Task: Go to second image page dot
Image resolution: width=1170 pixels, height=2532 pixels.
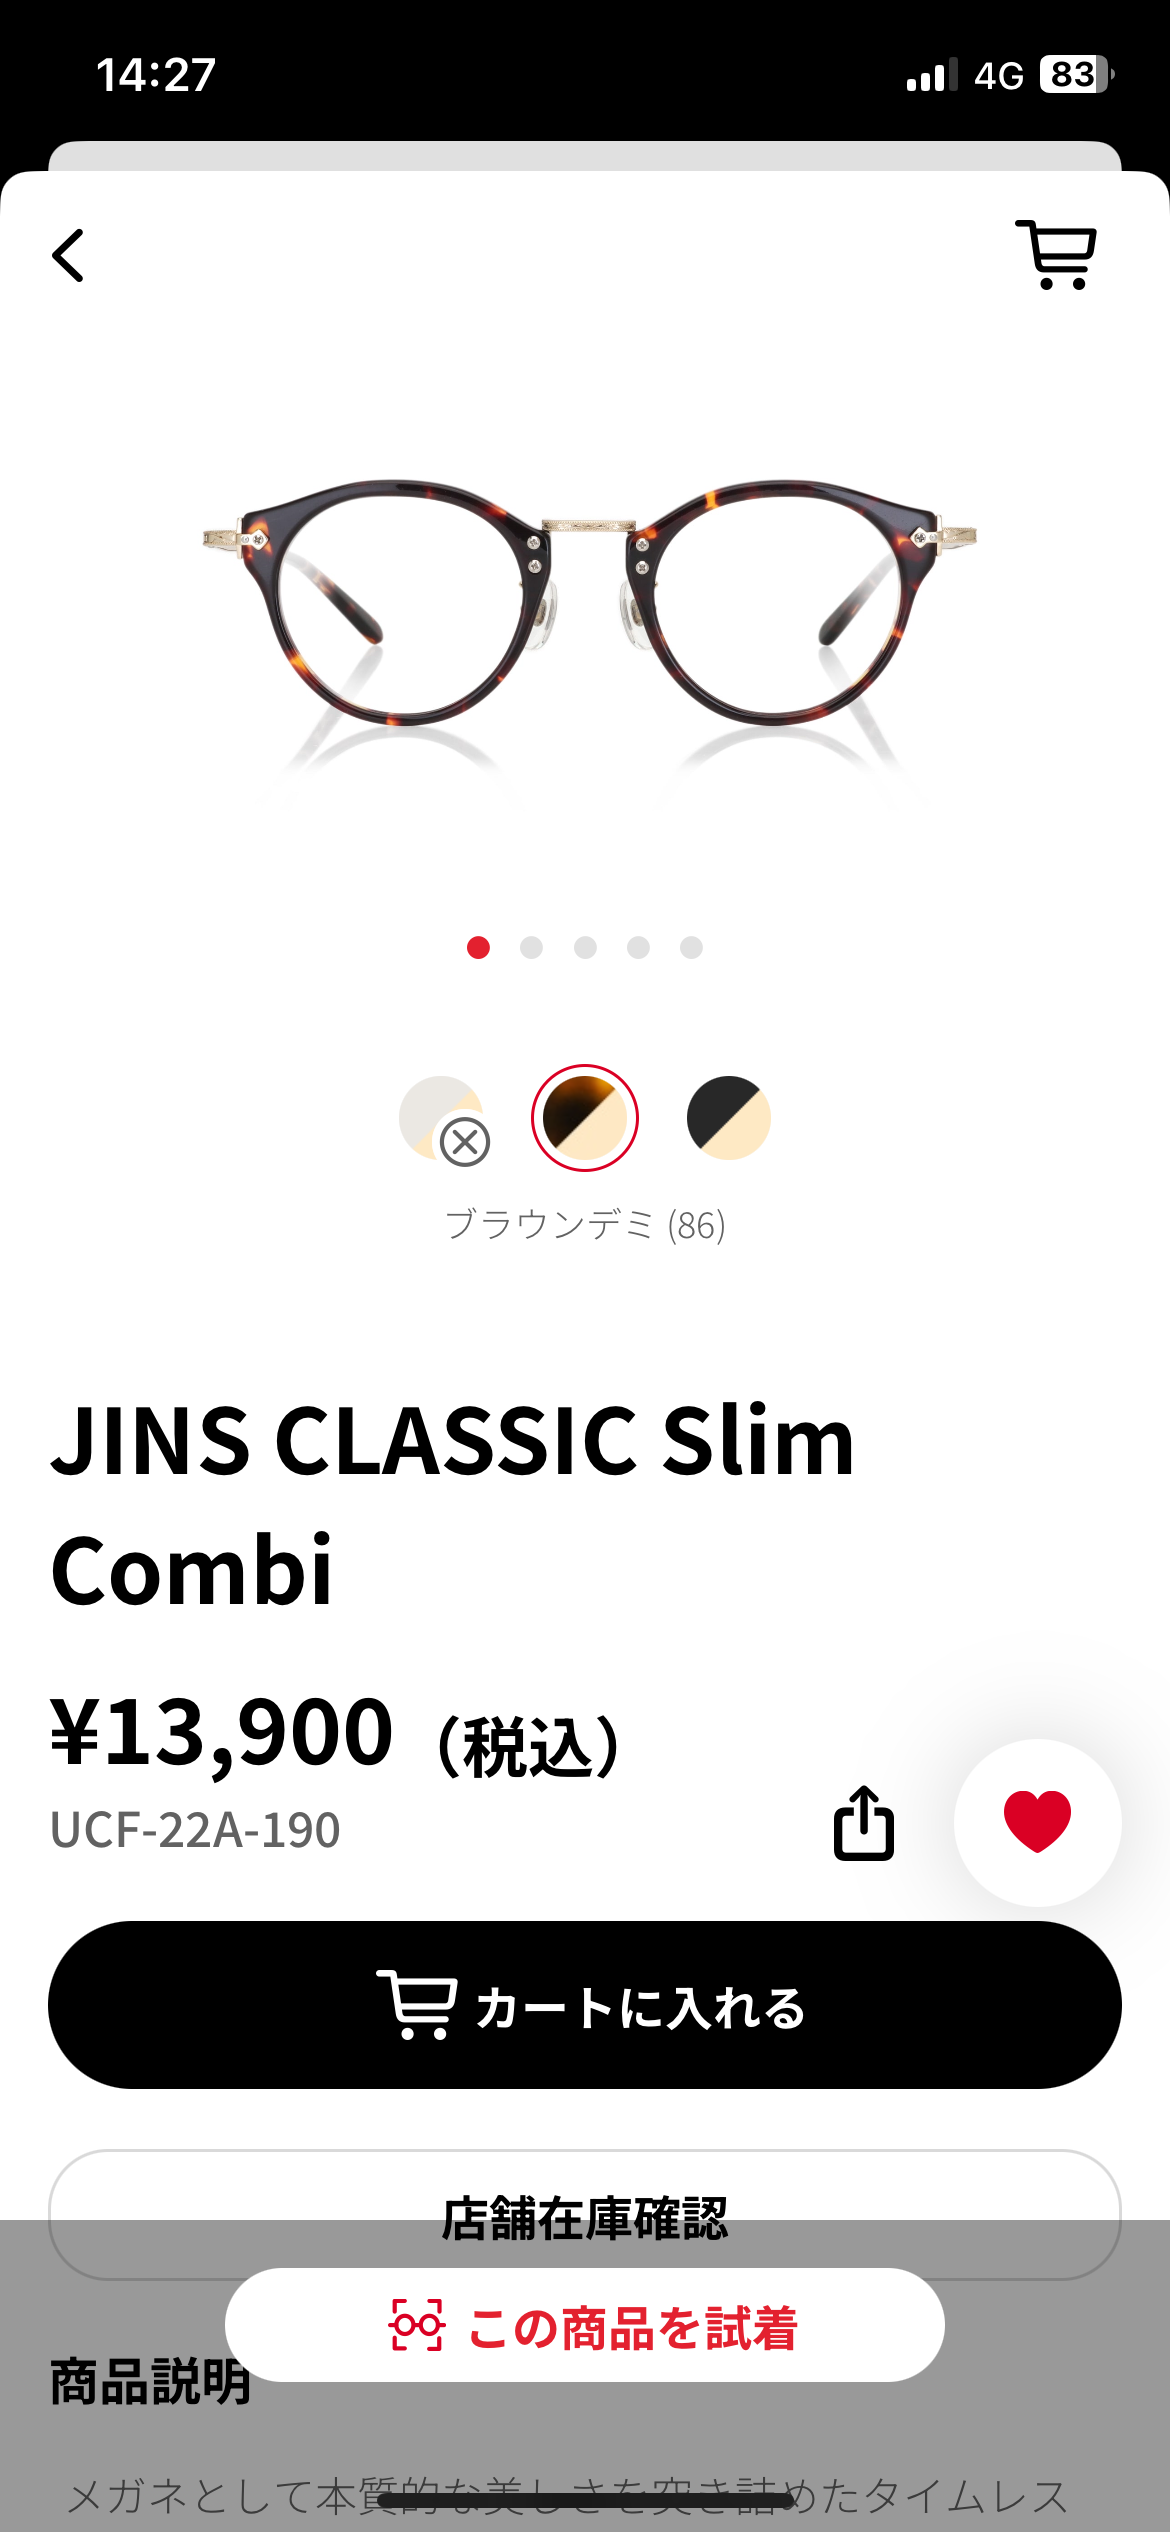Action: coord(532,947)
